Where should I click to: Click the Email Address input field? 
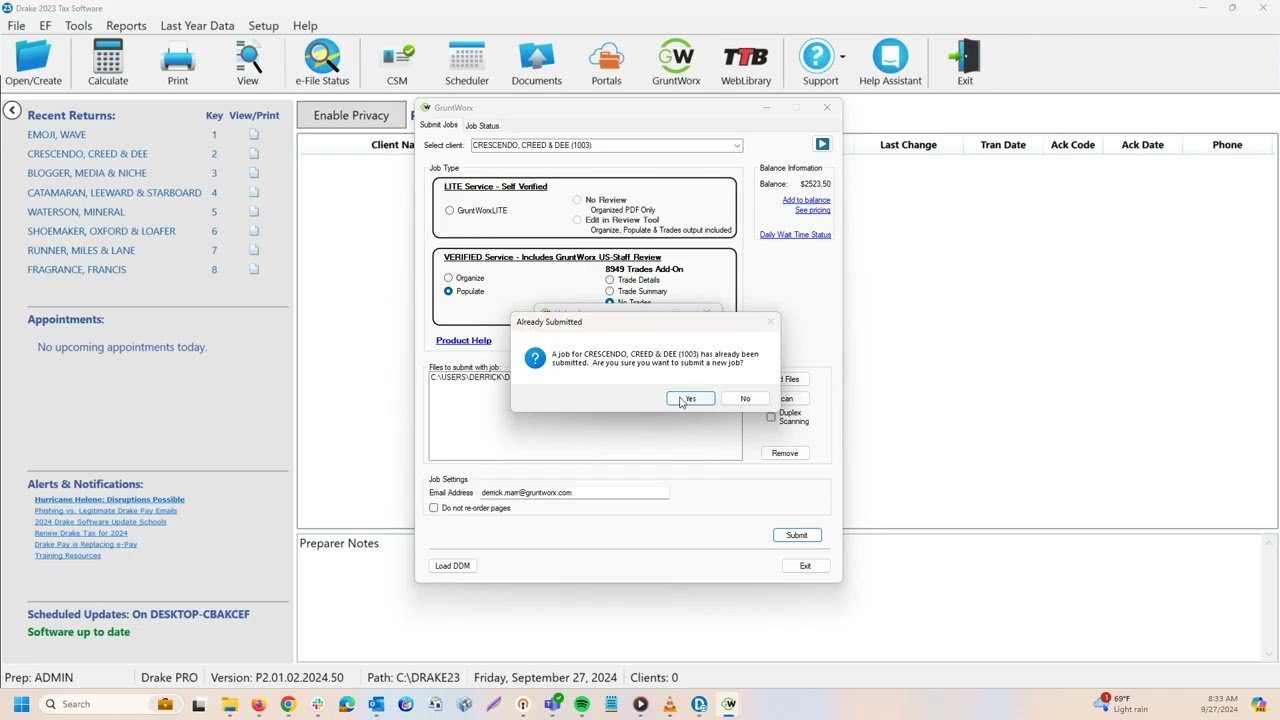click(x=574, y=493)
